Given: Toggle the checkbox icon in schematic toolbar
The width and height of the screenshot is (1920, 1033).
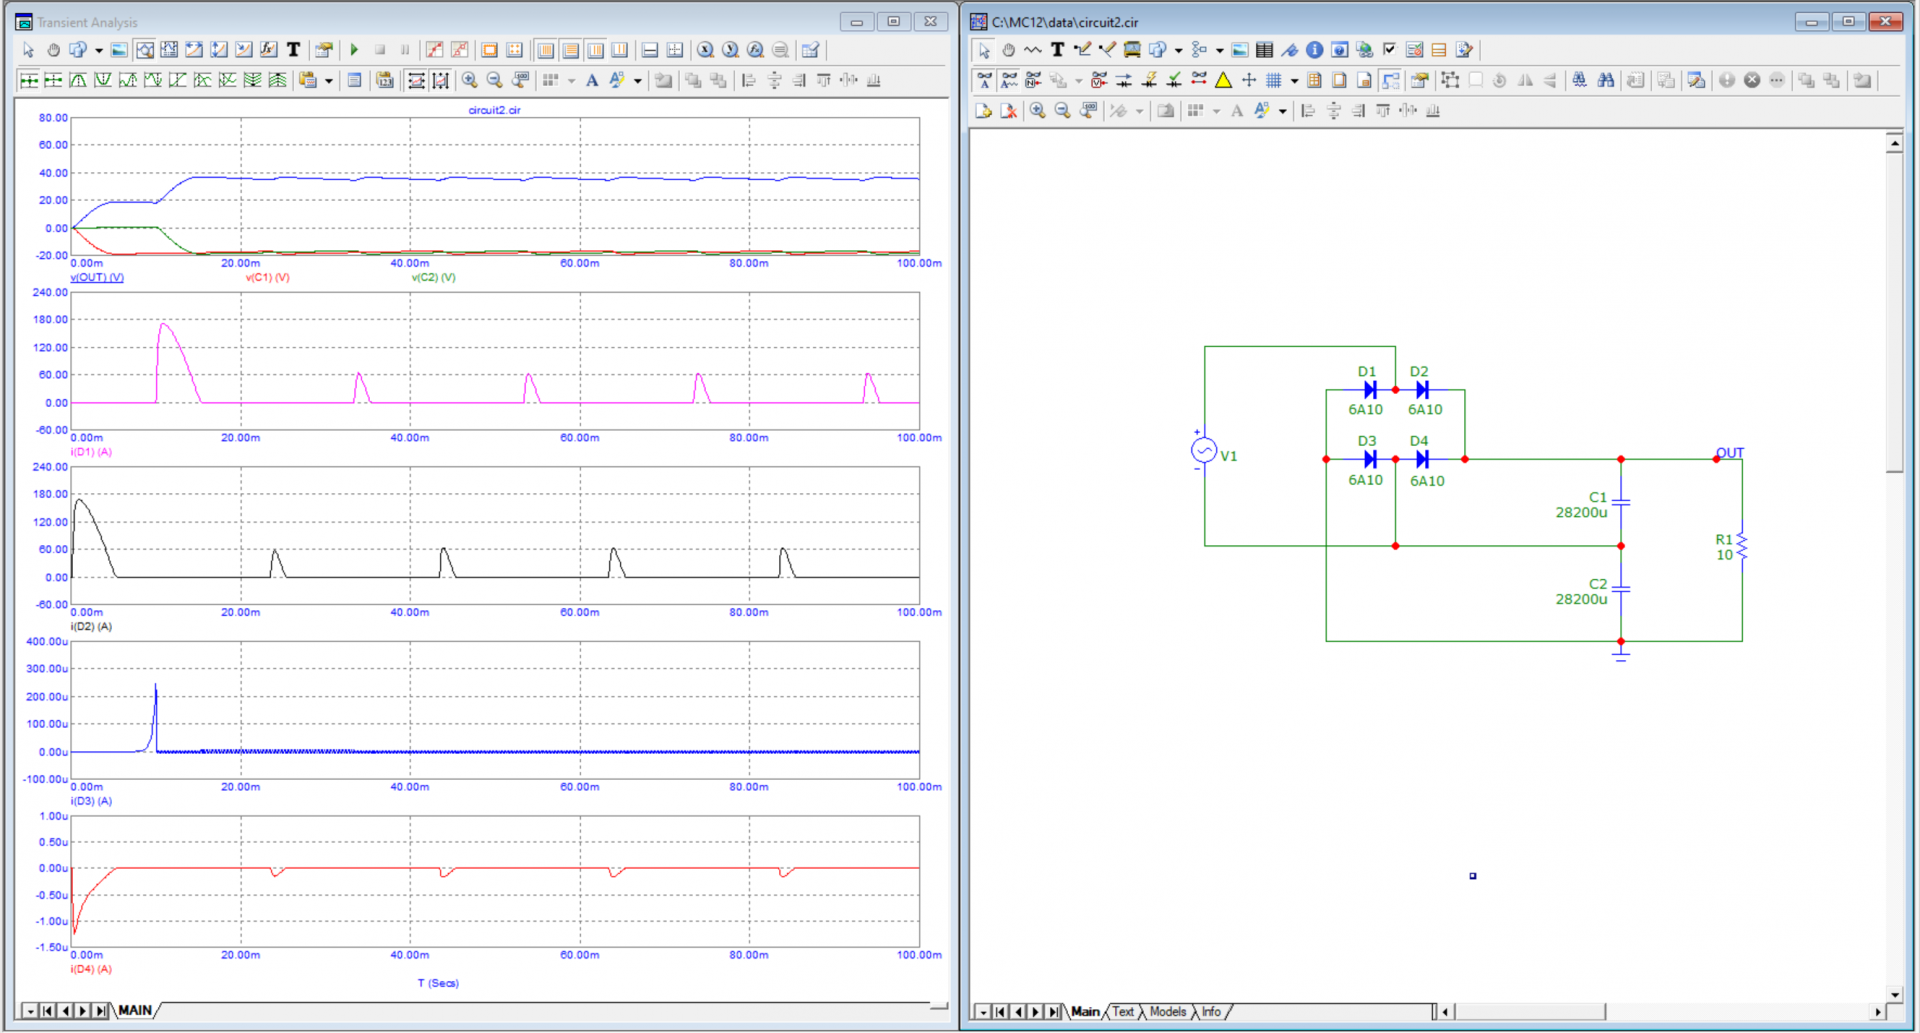Looking at the screenshot, I should tap(1389, 49).
